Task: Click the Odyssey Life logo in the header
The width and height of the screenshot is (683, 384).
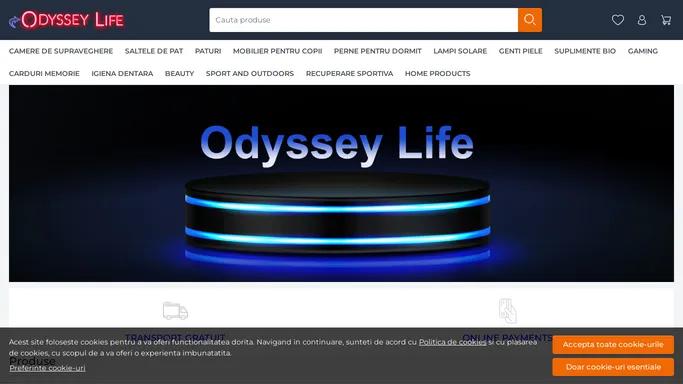Action: [67, 20]
